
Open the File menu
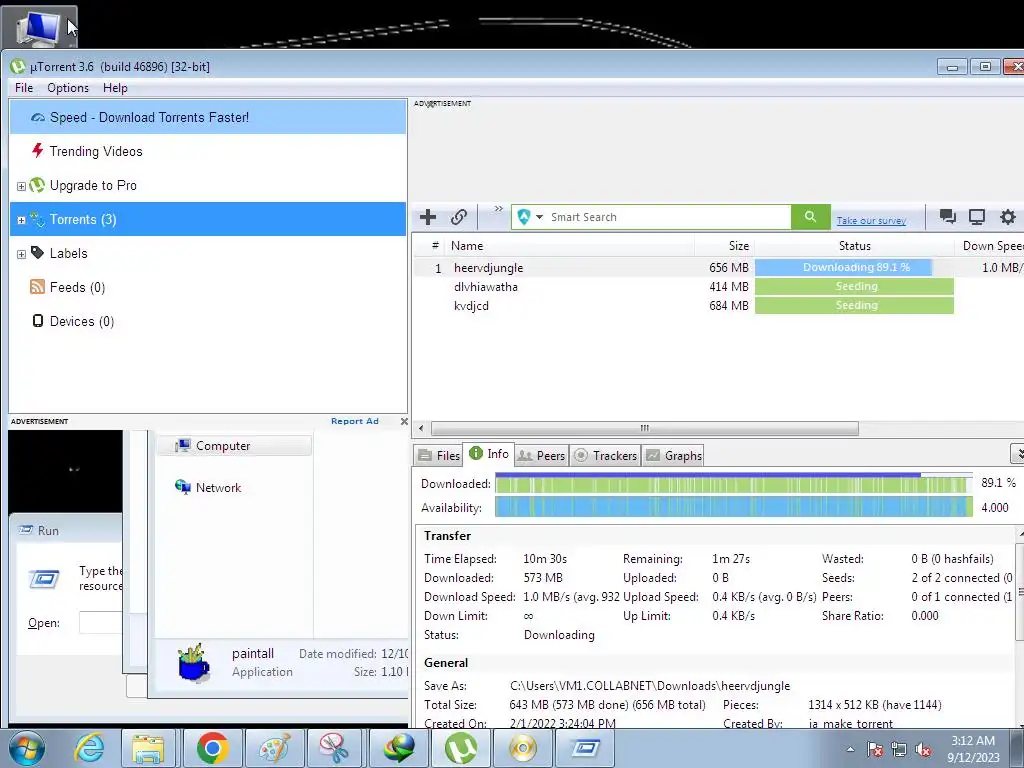pyautogui.click(x=24, y=88)
